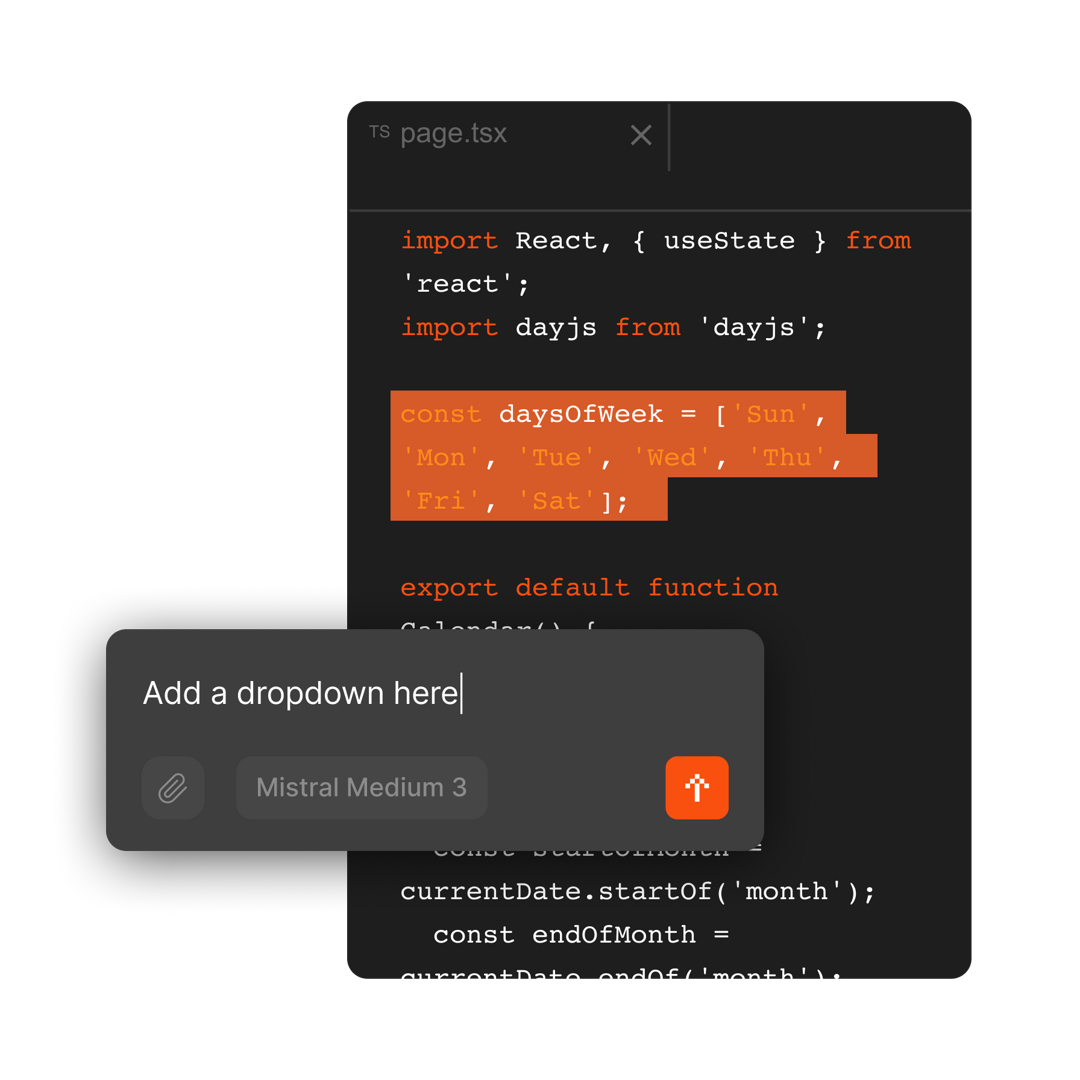
Task: Click the React identifier in first import
Action: click(555, 241)
